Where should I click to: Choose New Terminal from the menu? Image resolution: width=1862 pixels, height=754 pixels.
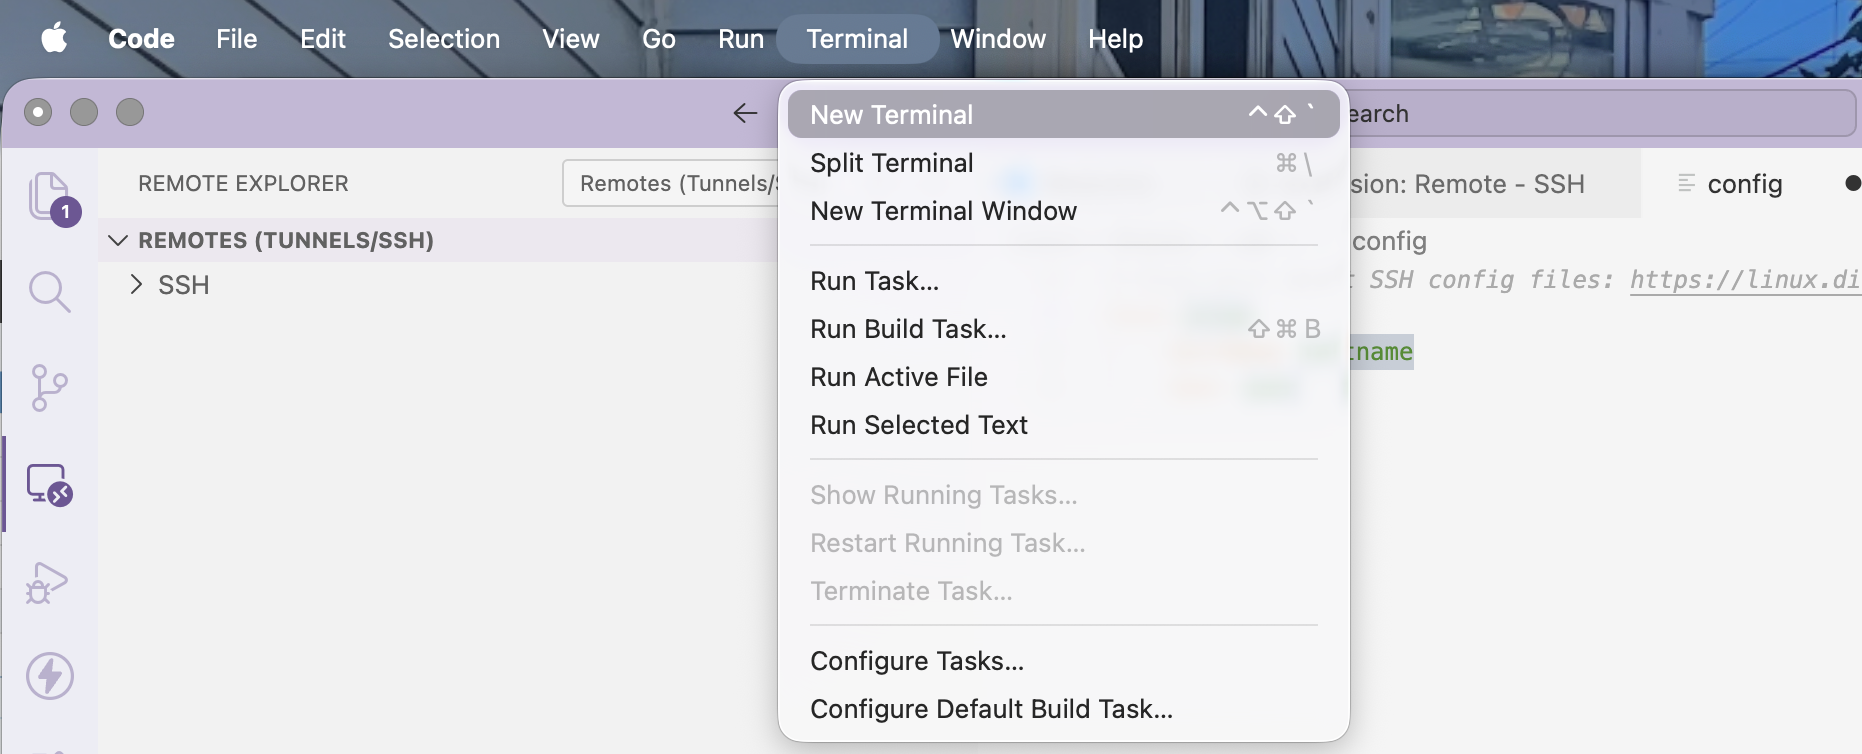coord(1064,115)
